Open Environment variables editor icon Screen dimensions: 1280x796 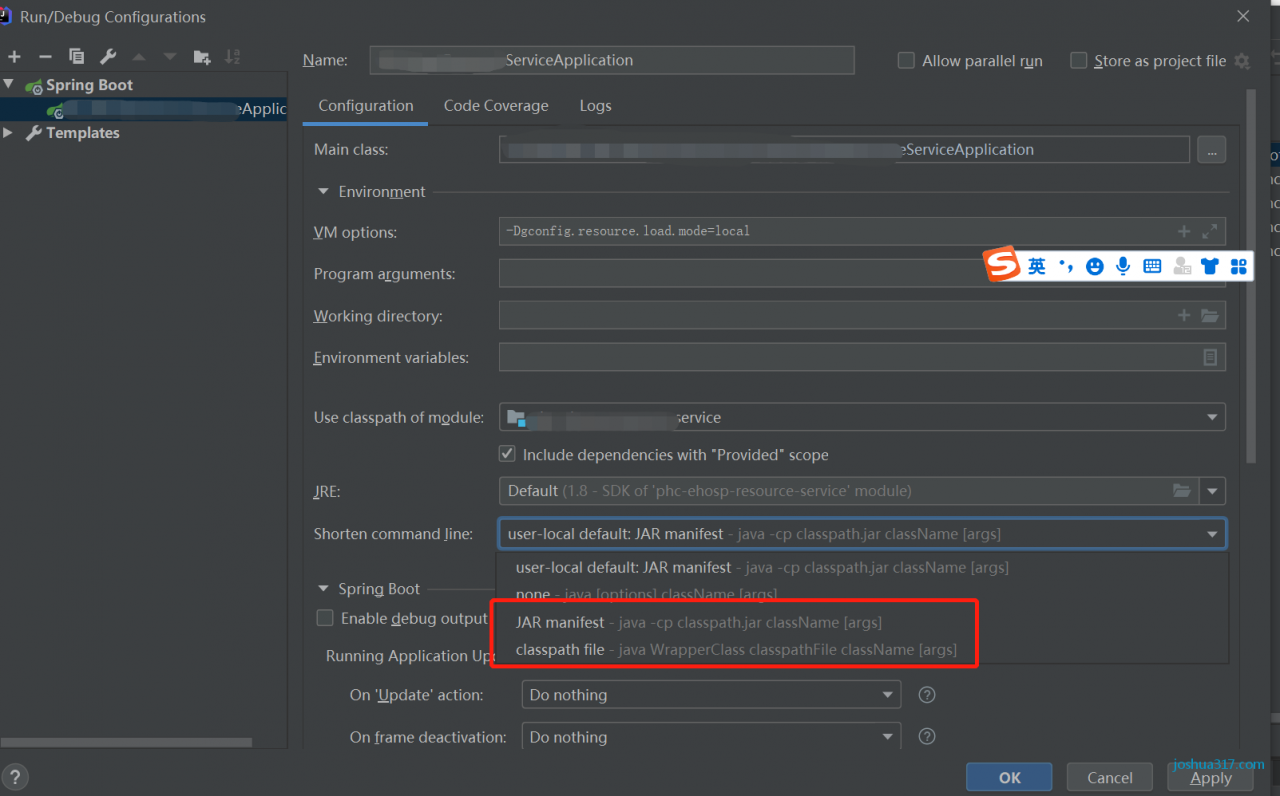pos(1210,357)
